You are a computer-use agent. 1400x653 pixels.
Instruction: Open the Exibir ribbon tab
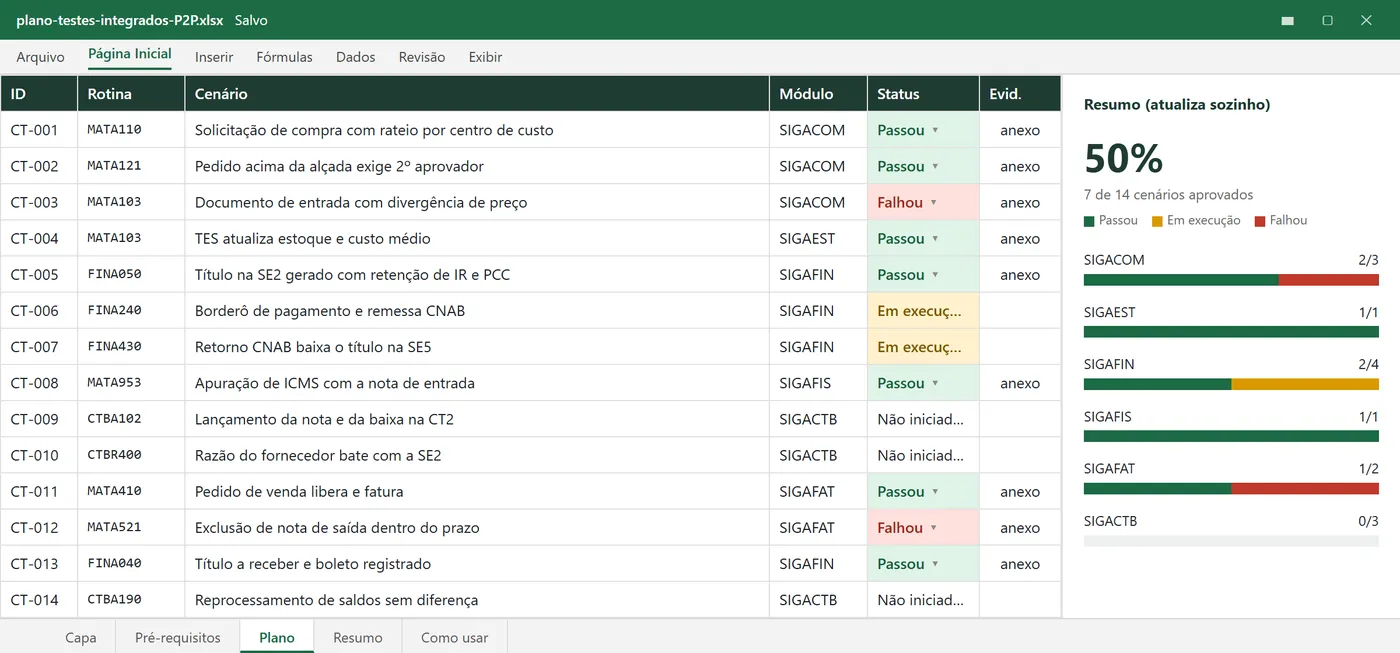point(485,57)
